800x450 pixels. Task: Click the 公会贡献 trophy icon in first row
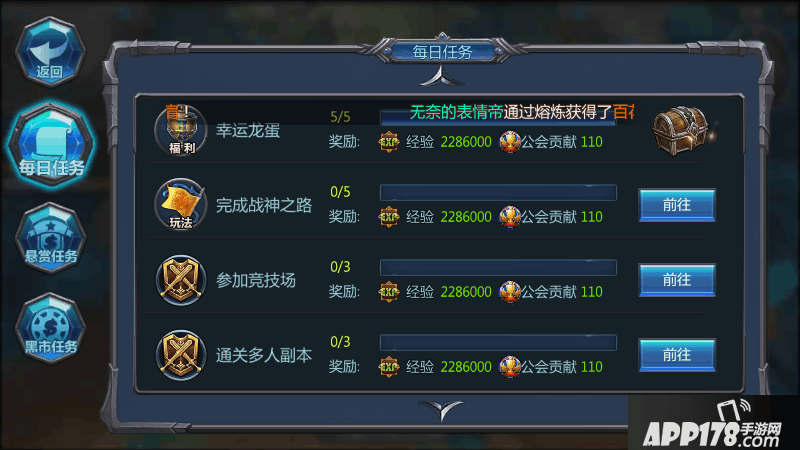click(509, 142)
